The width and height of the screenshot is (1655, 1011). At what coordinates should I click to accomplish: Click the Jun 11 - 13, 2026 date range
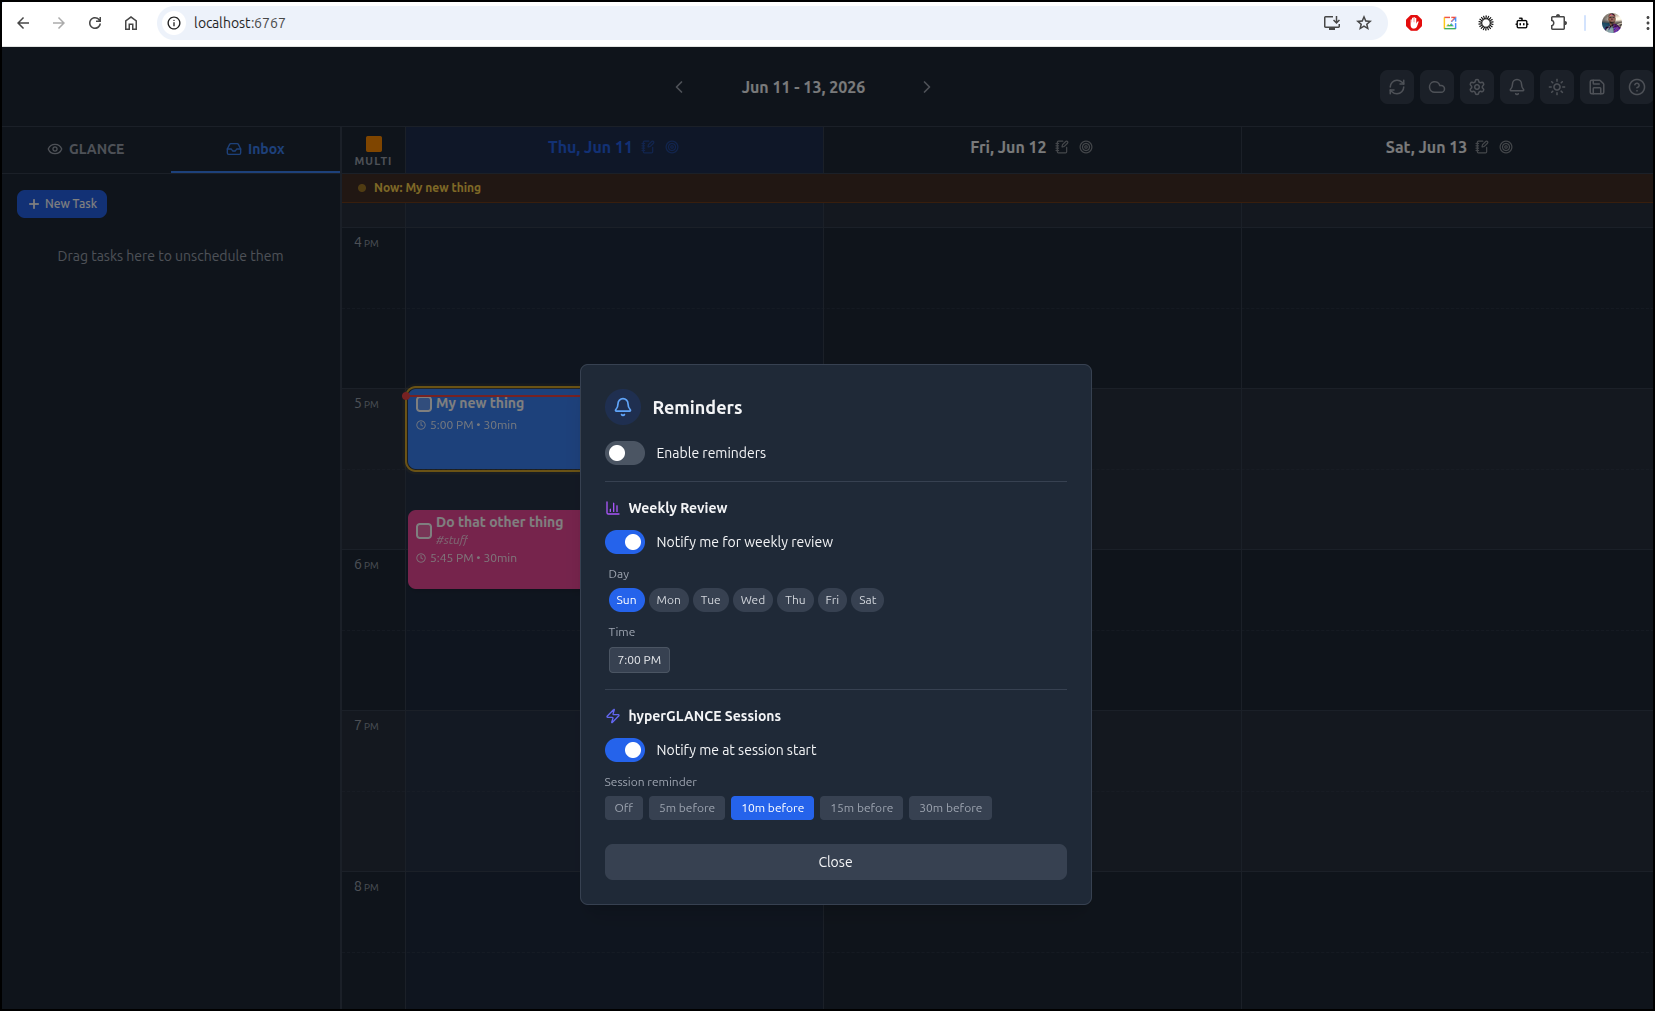pyautogui.click(x=803, y=87)
